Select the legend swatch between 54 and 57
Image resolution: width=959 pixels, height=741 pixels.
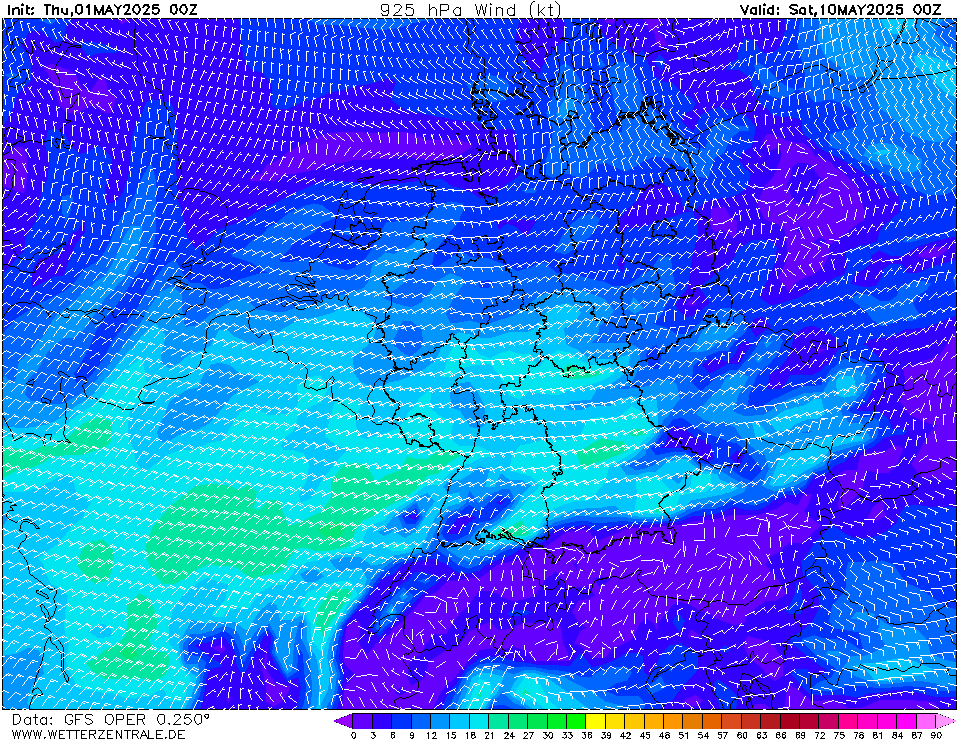(x=713, y=721)
